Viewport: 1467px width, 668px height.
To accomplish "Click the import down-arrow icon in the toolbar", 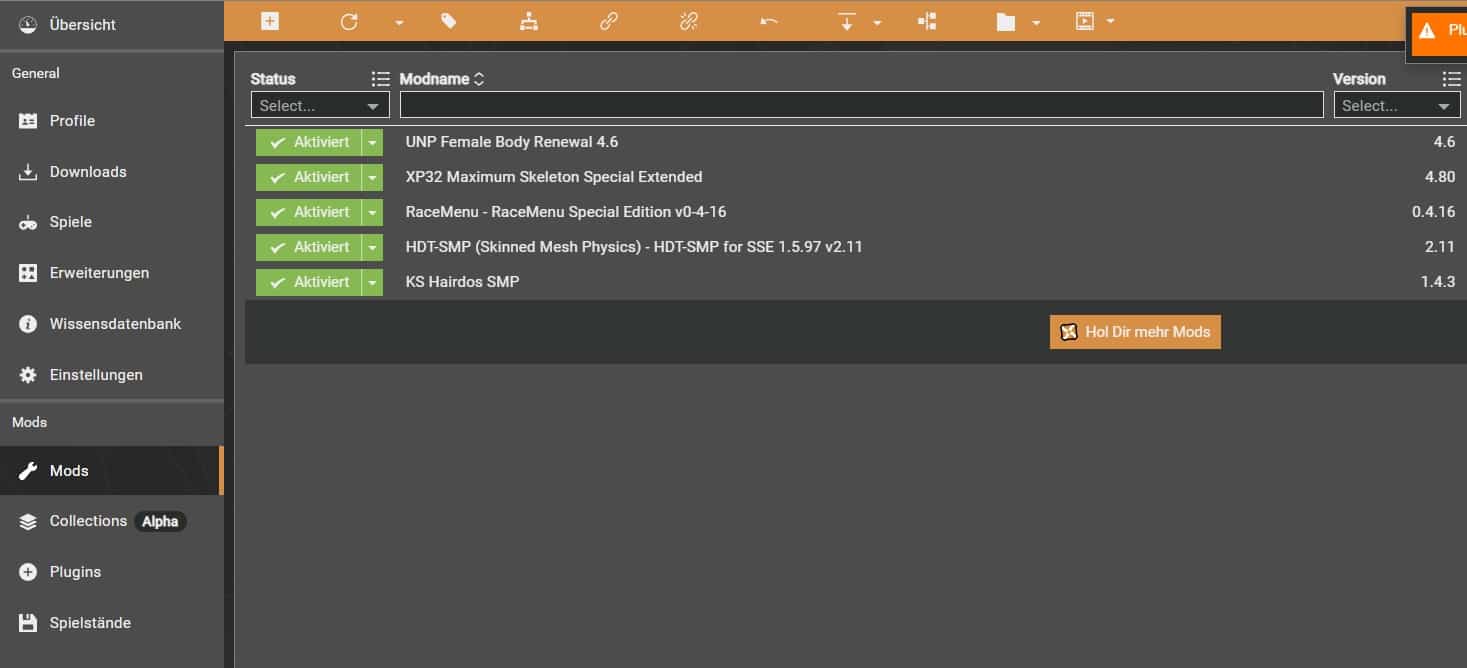I will tap(847, 21).
